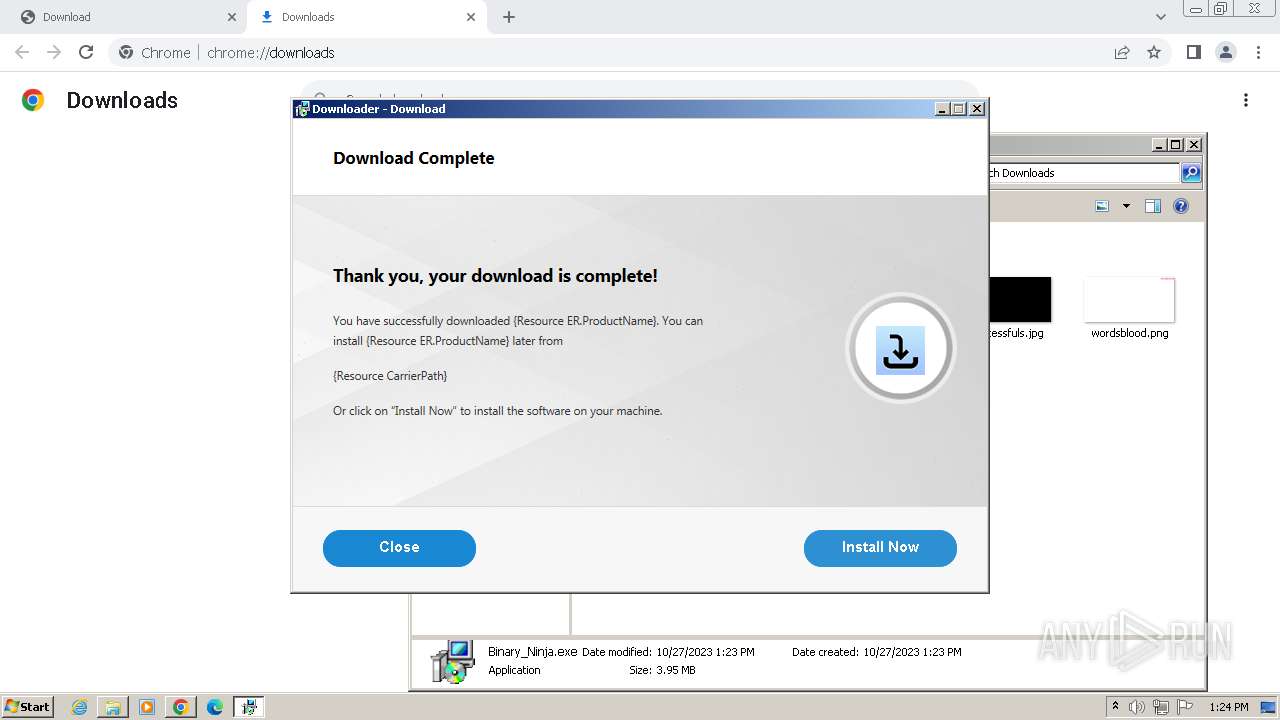1280x720 pixels.
Task: Open Chrome from taskbar
Action: (181, 707)
